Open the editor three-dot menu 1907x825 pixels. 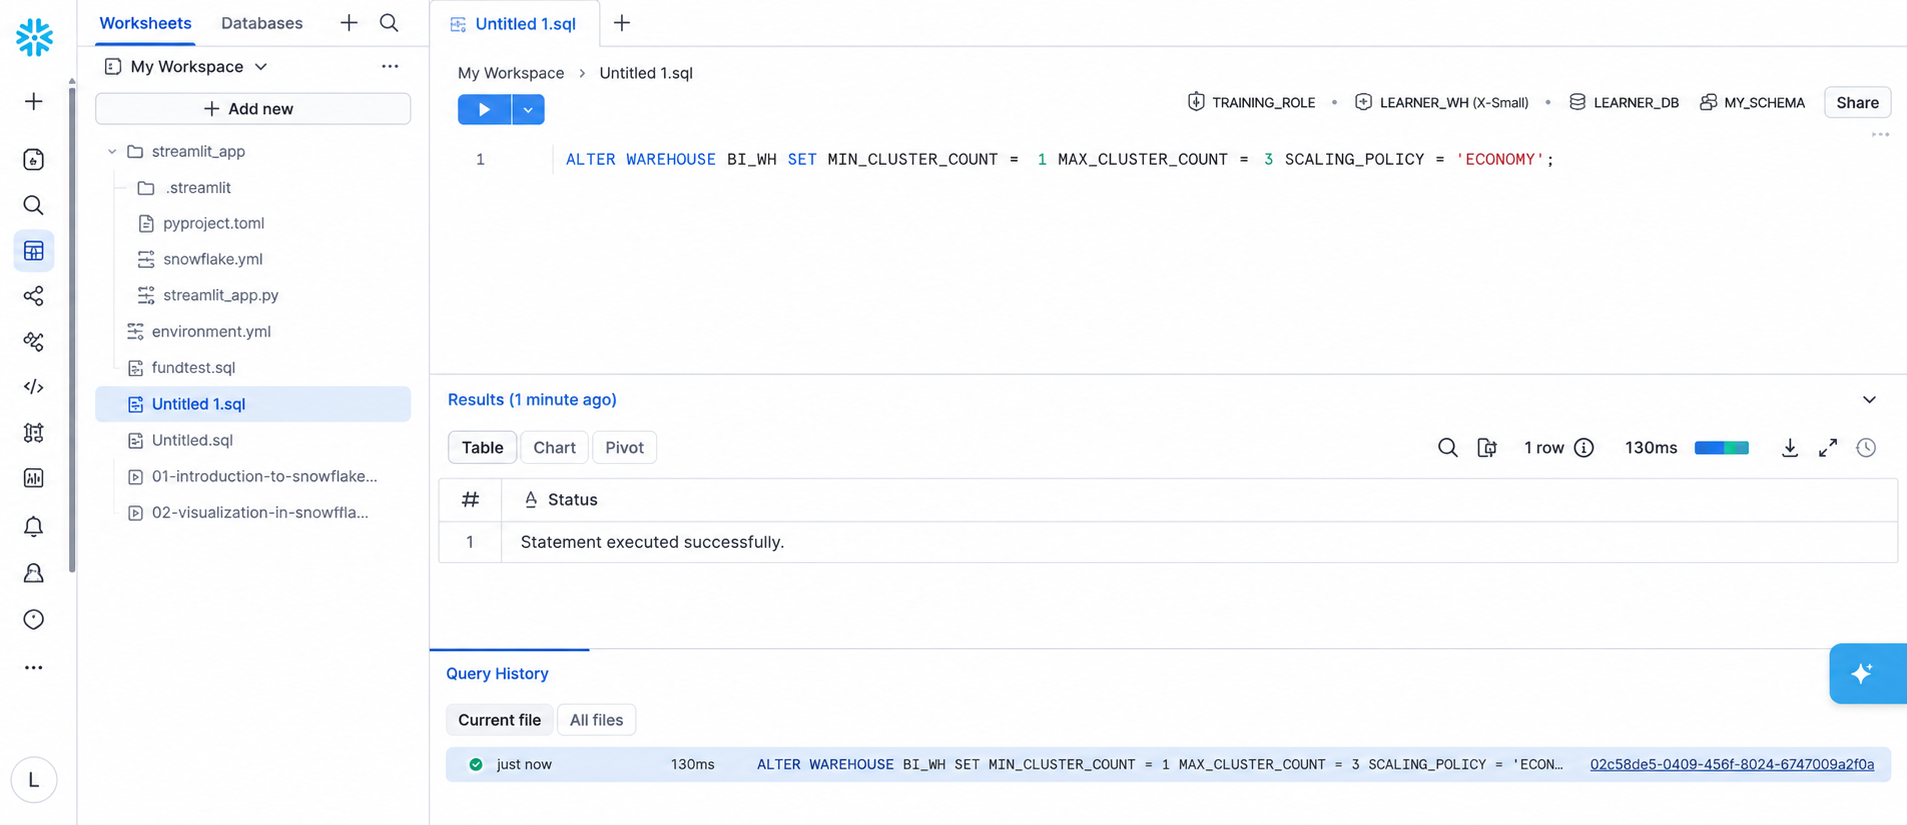pos(1880,135)
